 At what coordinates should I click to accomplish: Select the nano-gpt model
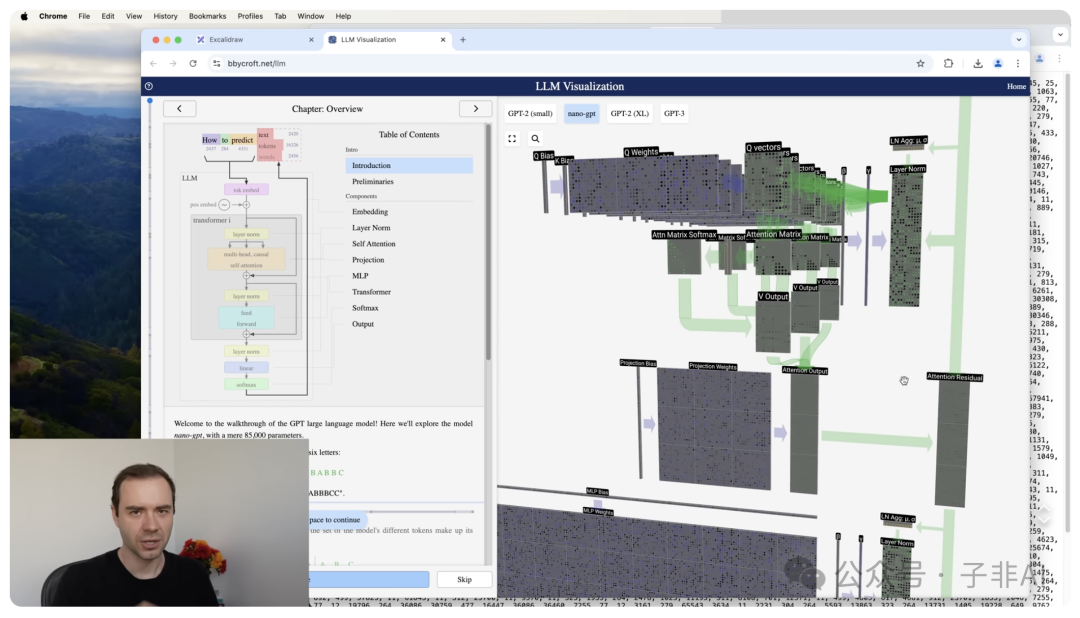point(581,114)
